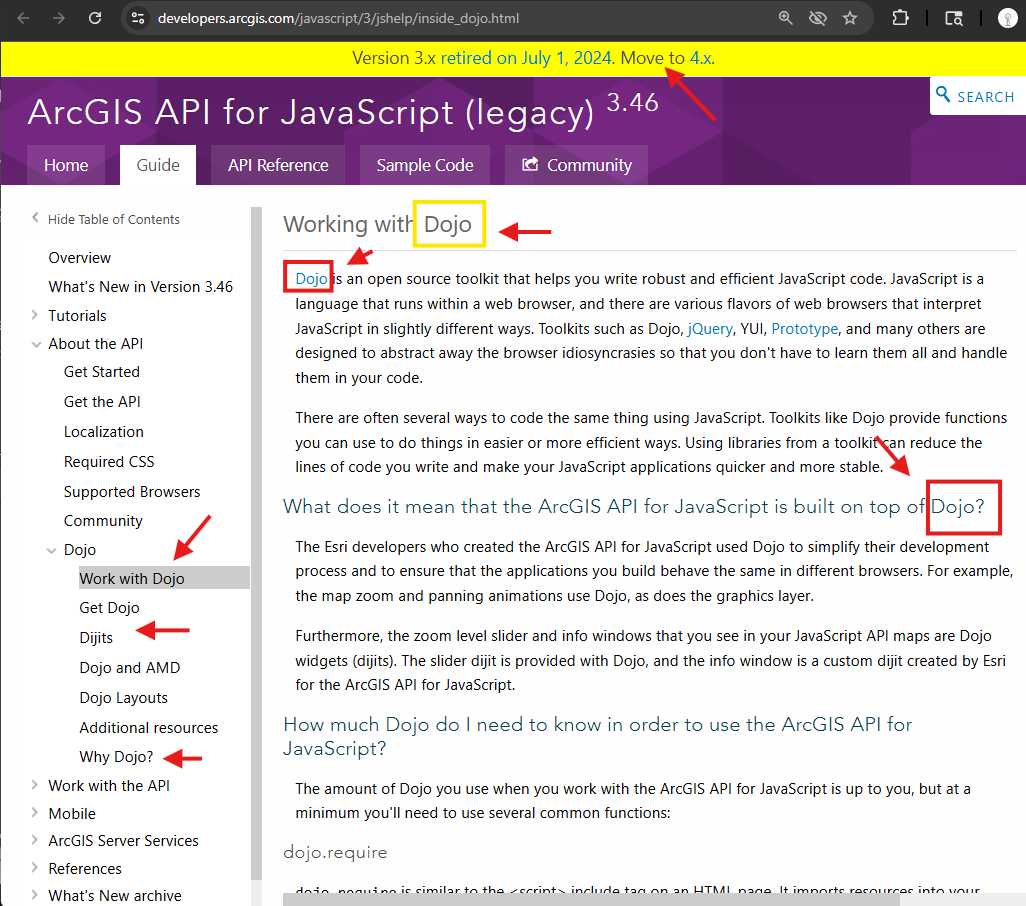Open Get Started in sidebar

pos(101,372)
